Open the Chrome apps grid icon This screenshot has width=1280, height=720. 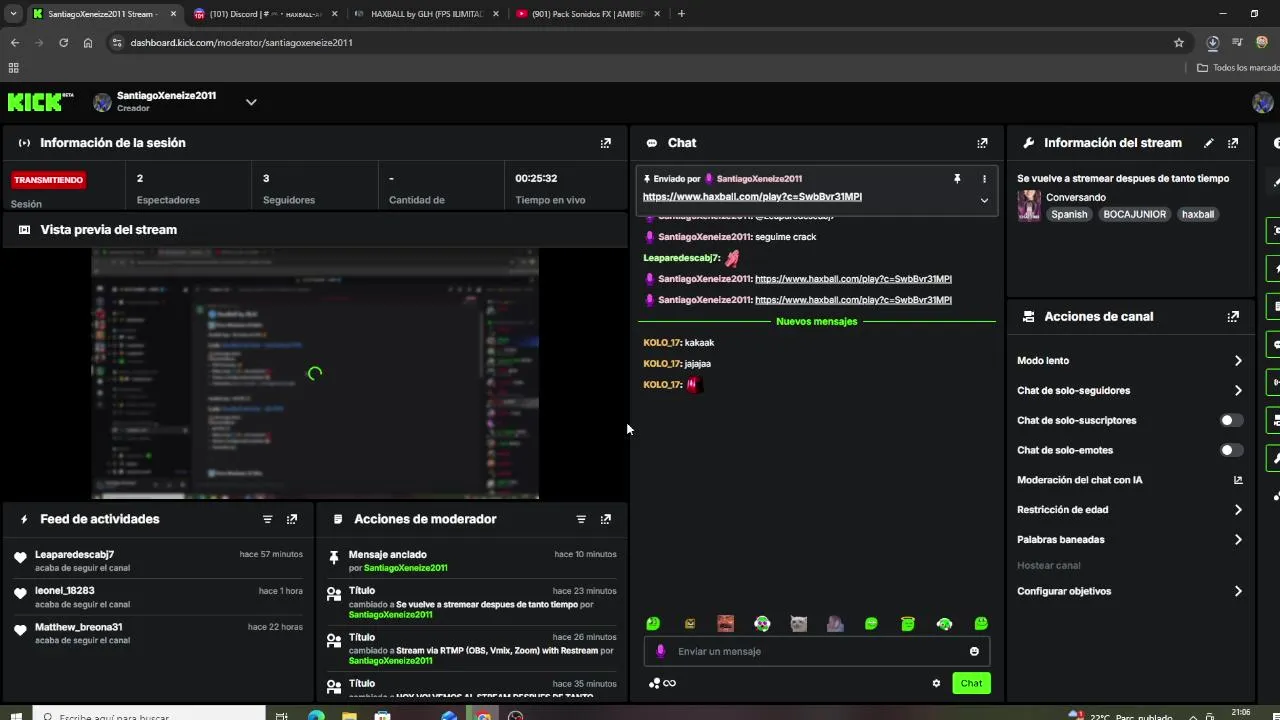pyautogui.click(x=13, y=68)
